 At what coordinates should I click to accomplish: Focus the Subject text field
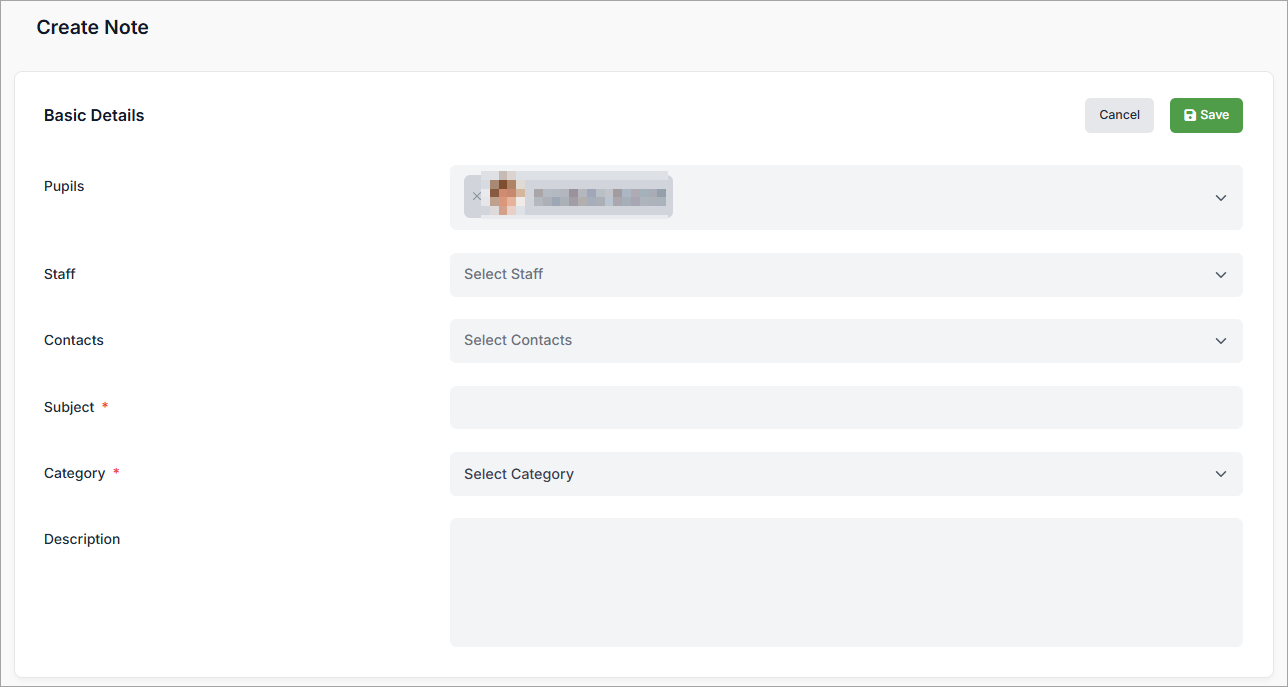coord(846,408)
